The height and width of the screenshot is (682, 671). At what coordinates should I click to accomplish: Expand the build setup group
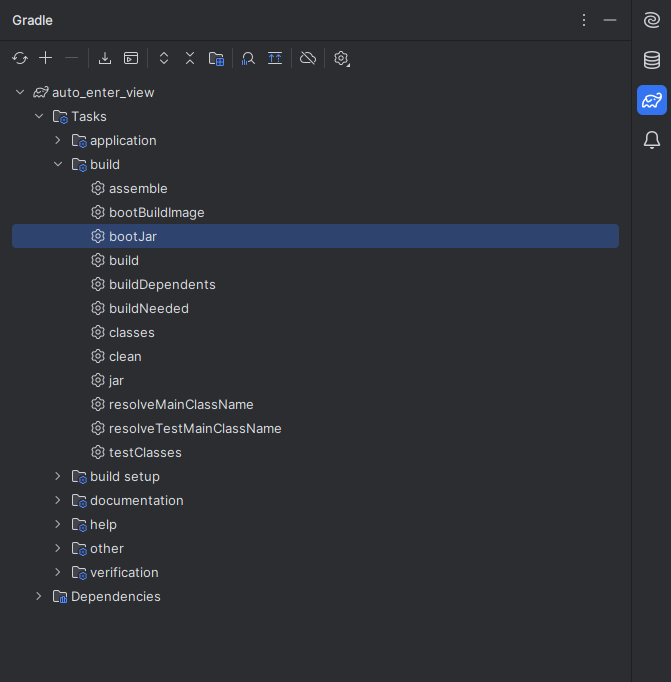coord(58,476)
